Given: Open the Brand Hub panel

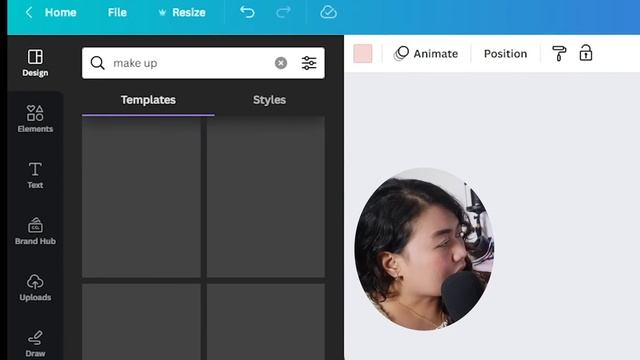Looking at the screenshot, I should click(35, 231).
